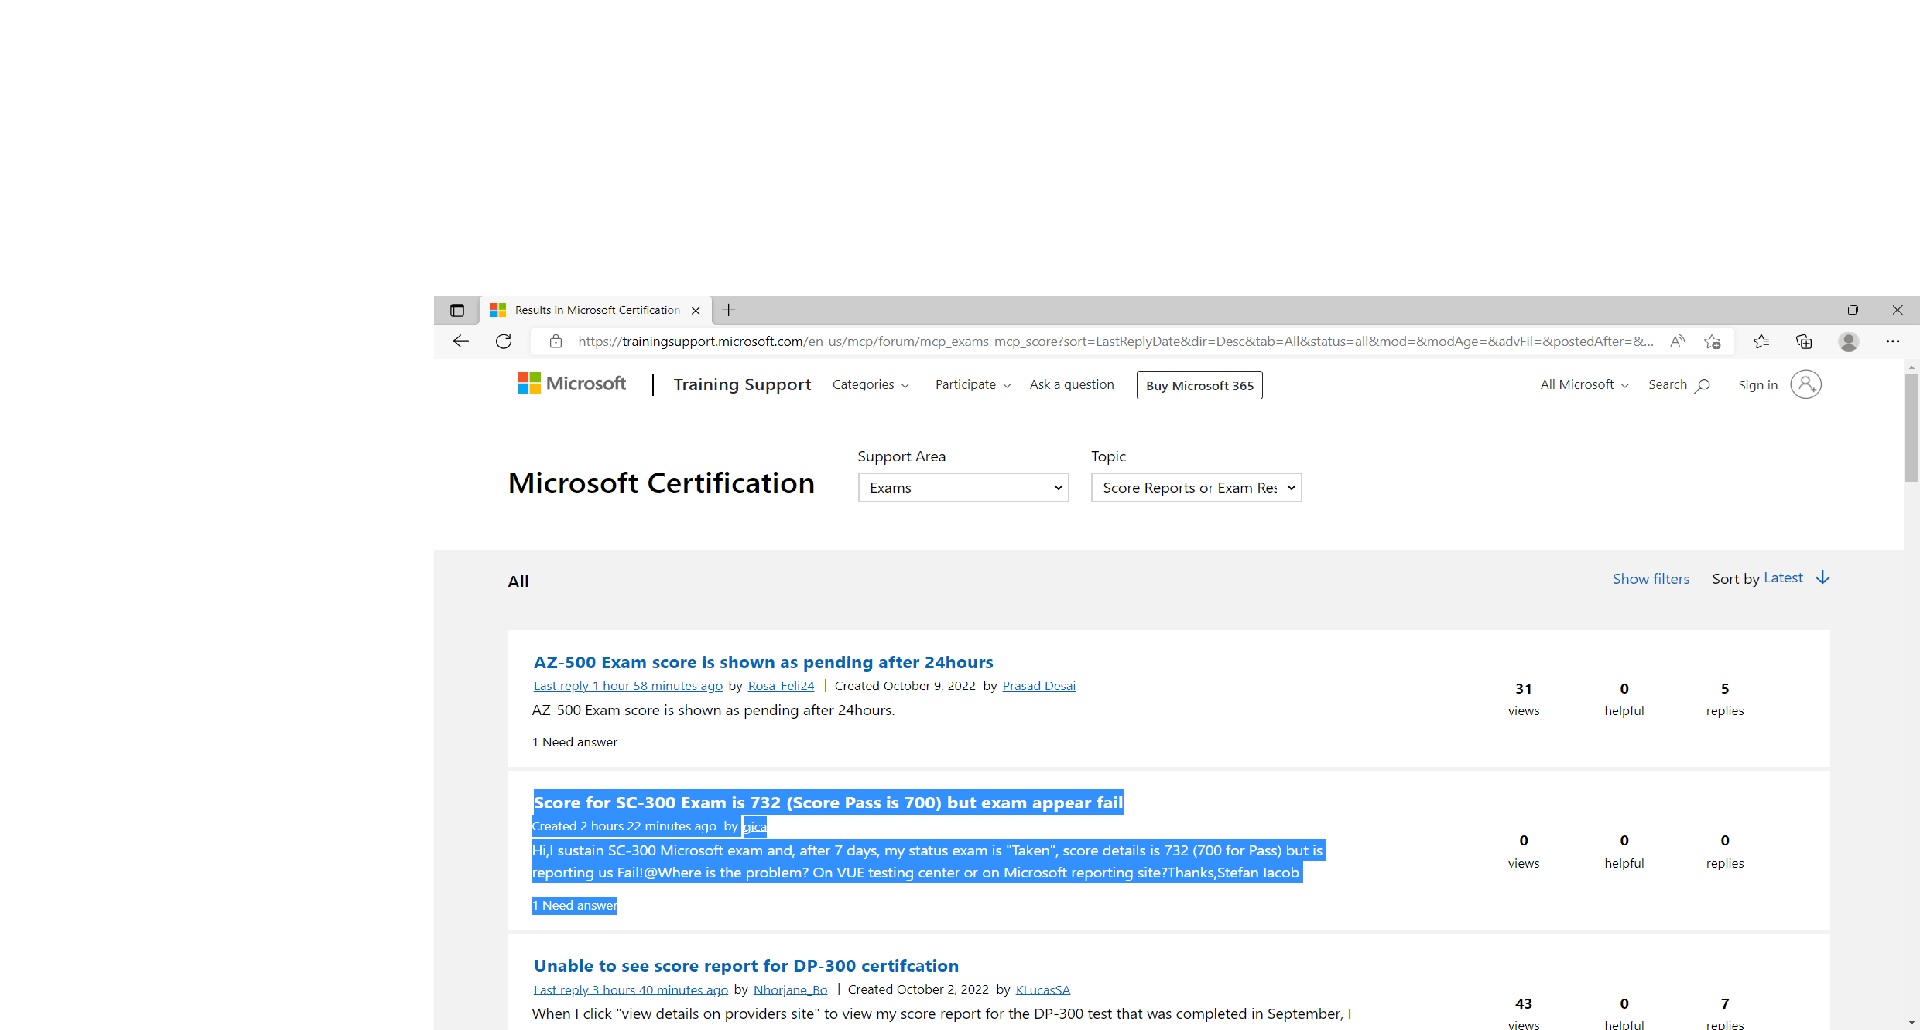The height and width of the screenshot is (1030, 1920).
Task: Select the All tab
Action: coord(518,581)
